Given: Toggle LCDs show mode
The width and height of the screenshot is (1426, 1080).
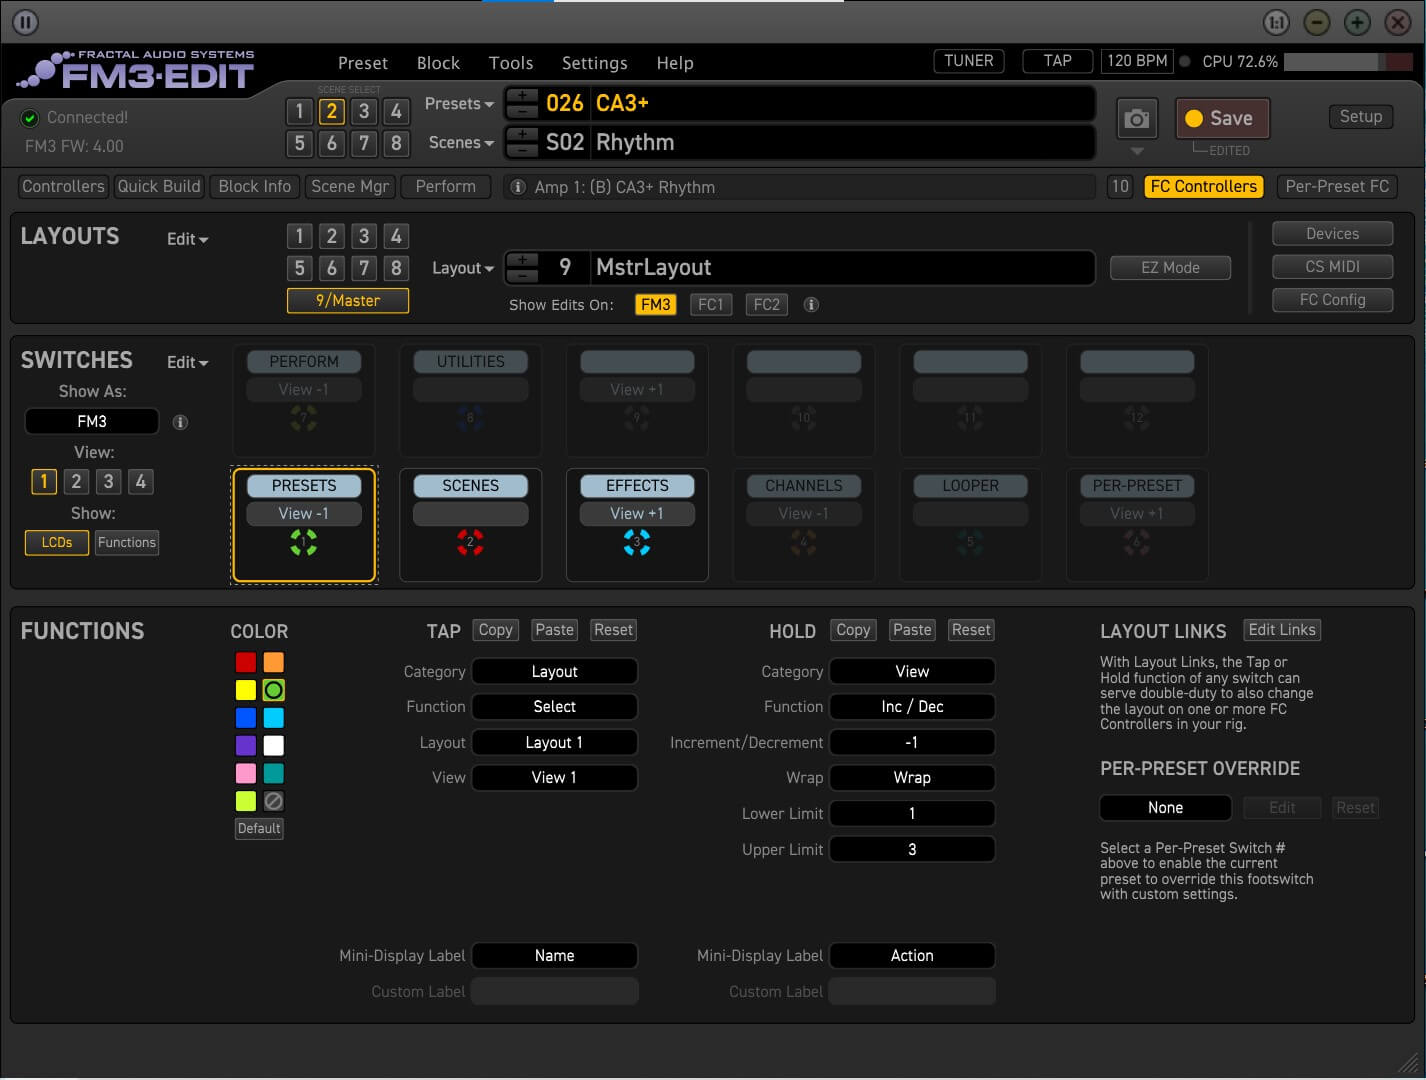Looking at the screenshot, I should 57,542.
